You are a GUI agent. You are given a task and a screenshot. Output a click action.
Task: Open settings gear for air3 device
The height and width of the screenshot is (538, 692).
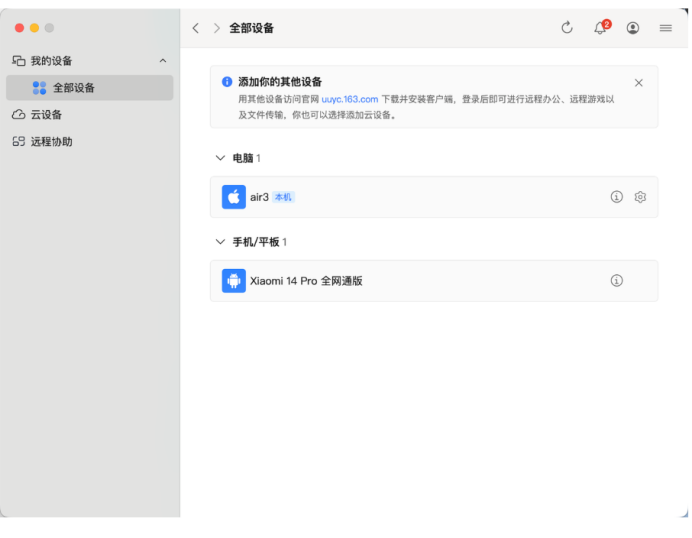pos(641,197)
